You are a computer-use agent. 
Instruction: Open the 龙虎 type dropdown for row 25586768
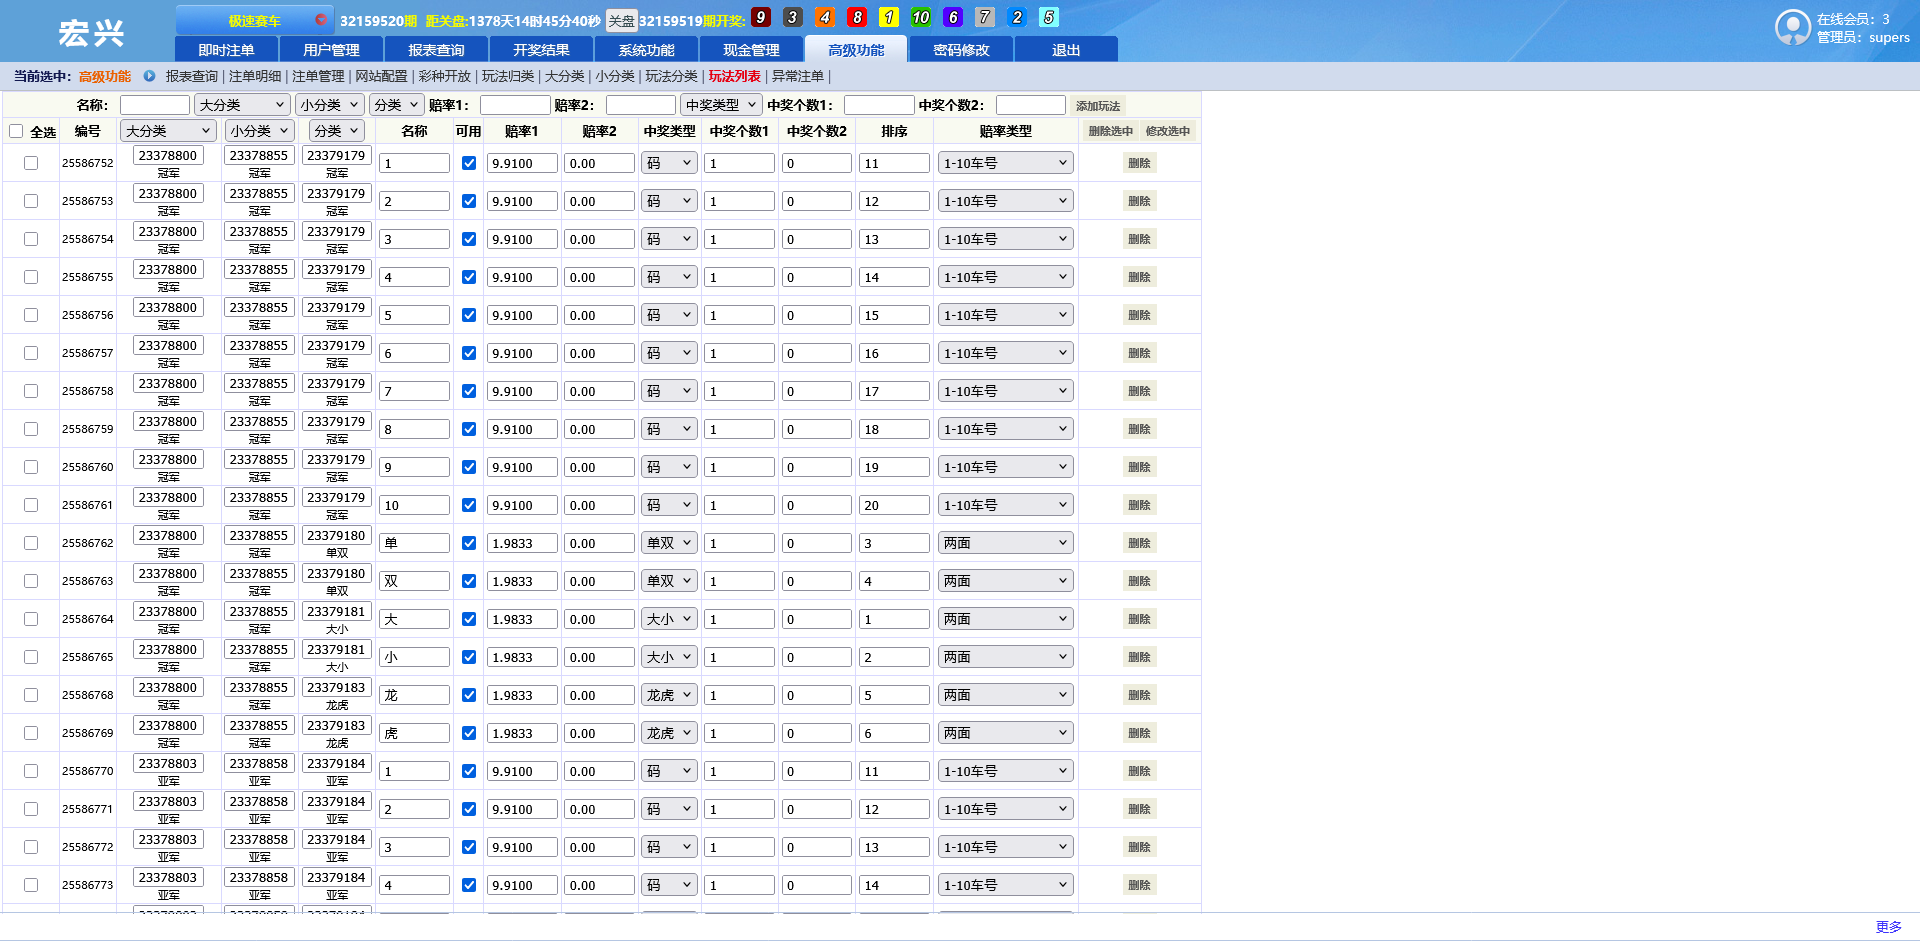click(x=669, y=695)
